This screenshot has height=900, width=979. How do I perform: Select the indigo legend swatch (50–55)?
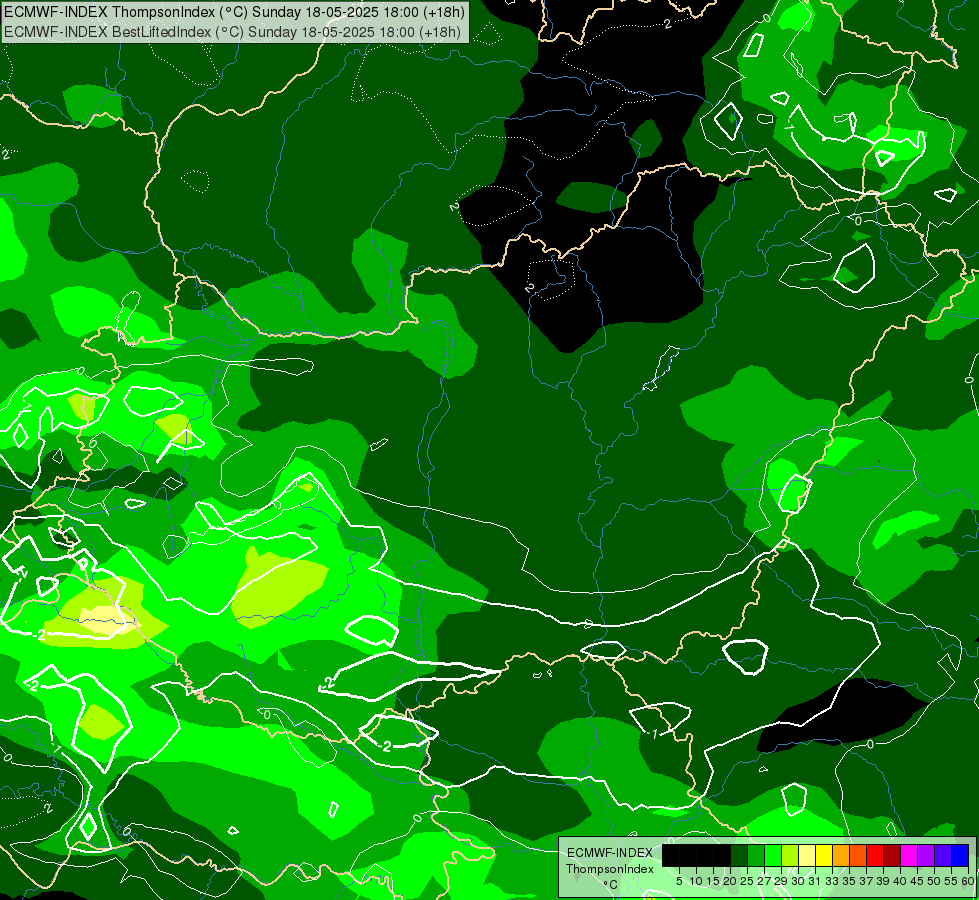click(x=943, y=855)
